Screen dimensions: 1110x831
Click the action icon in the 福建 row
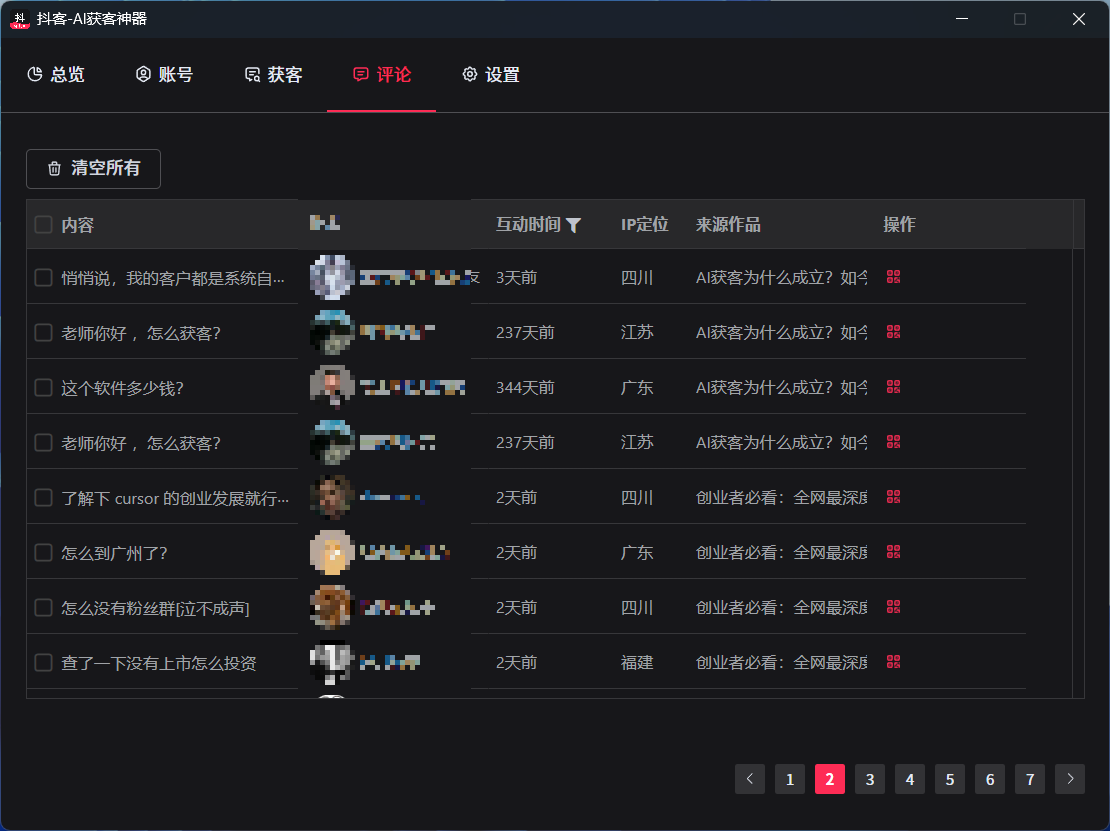894,662
